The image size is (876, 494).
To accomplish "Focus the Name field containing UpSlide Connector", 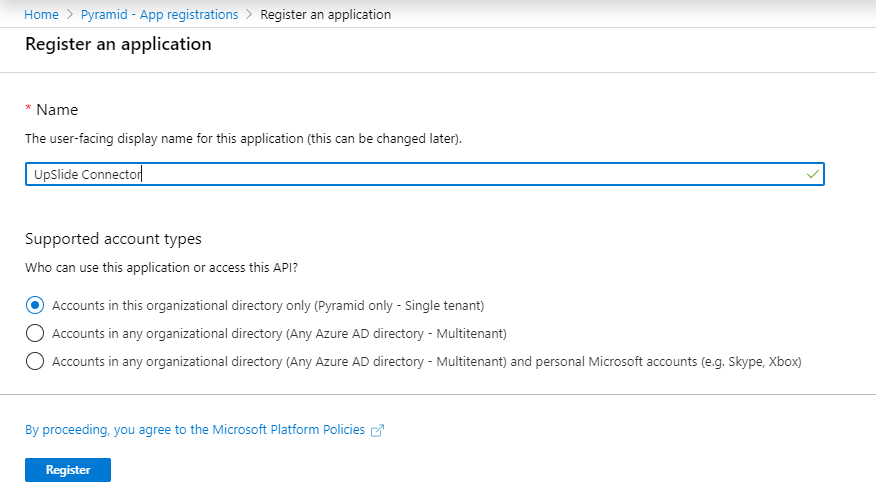I will pyautogui.click(x=425, y=174).
